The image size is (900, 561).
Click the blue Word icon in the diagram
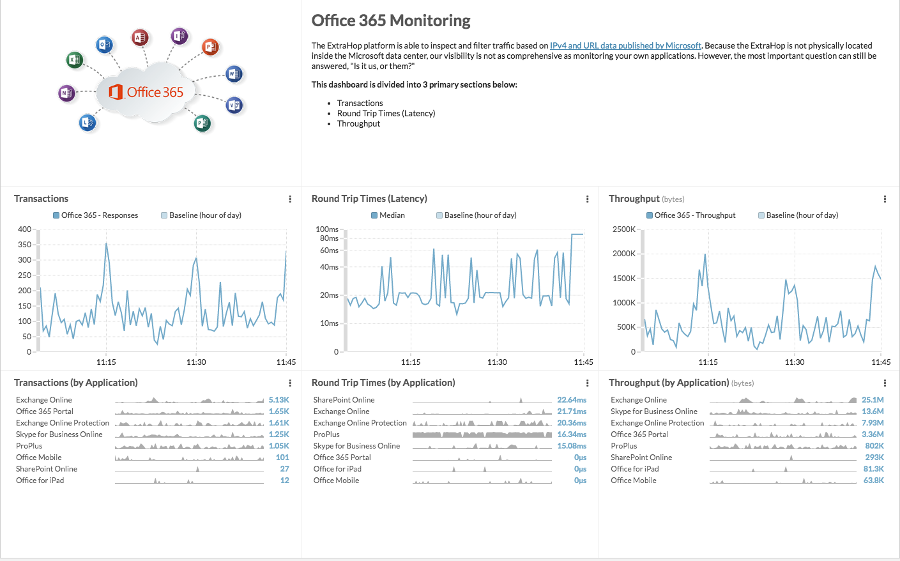(233, 74)
